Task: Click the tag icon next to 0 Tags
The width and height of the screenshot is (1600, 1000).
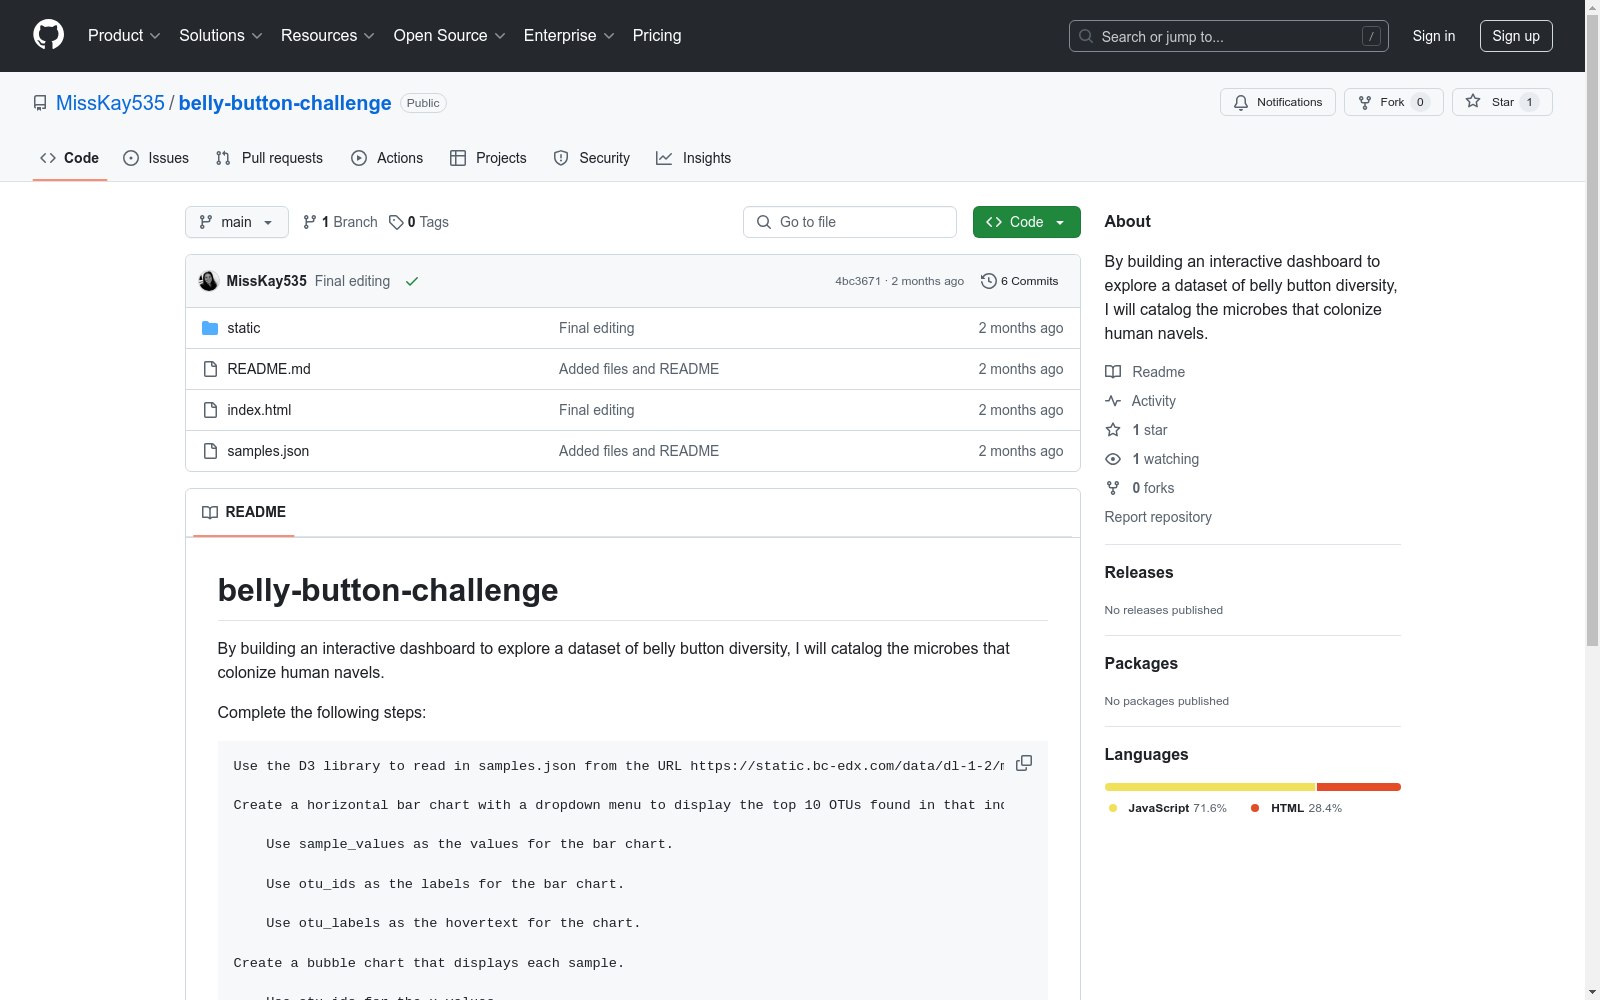Action: [x=396, y=222]
